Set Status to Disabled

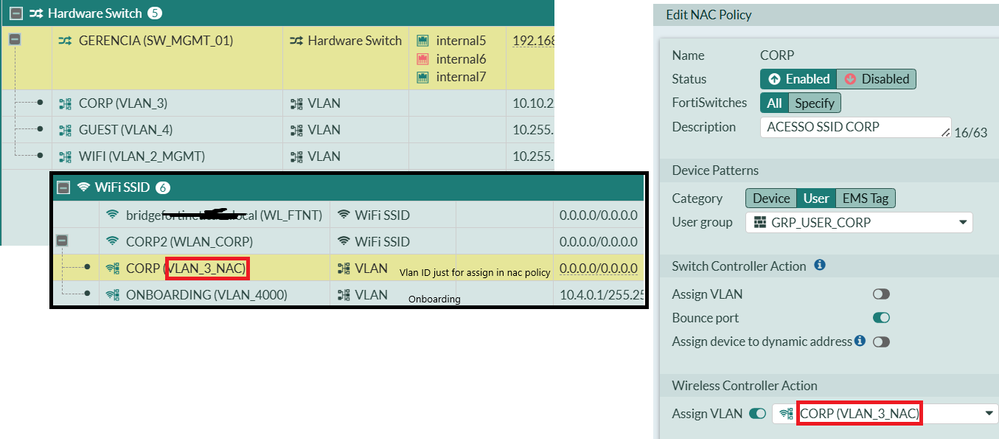(x=877, y=79)
